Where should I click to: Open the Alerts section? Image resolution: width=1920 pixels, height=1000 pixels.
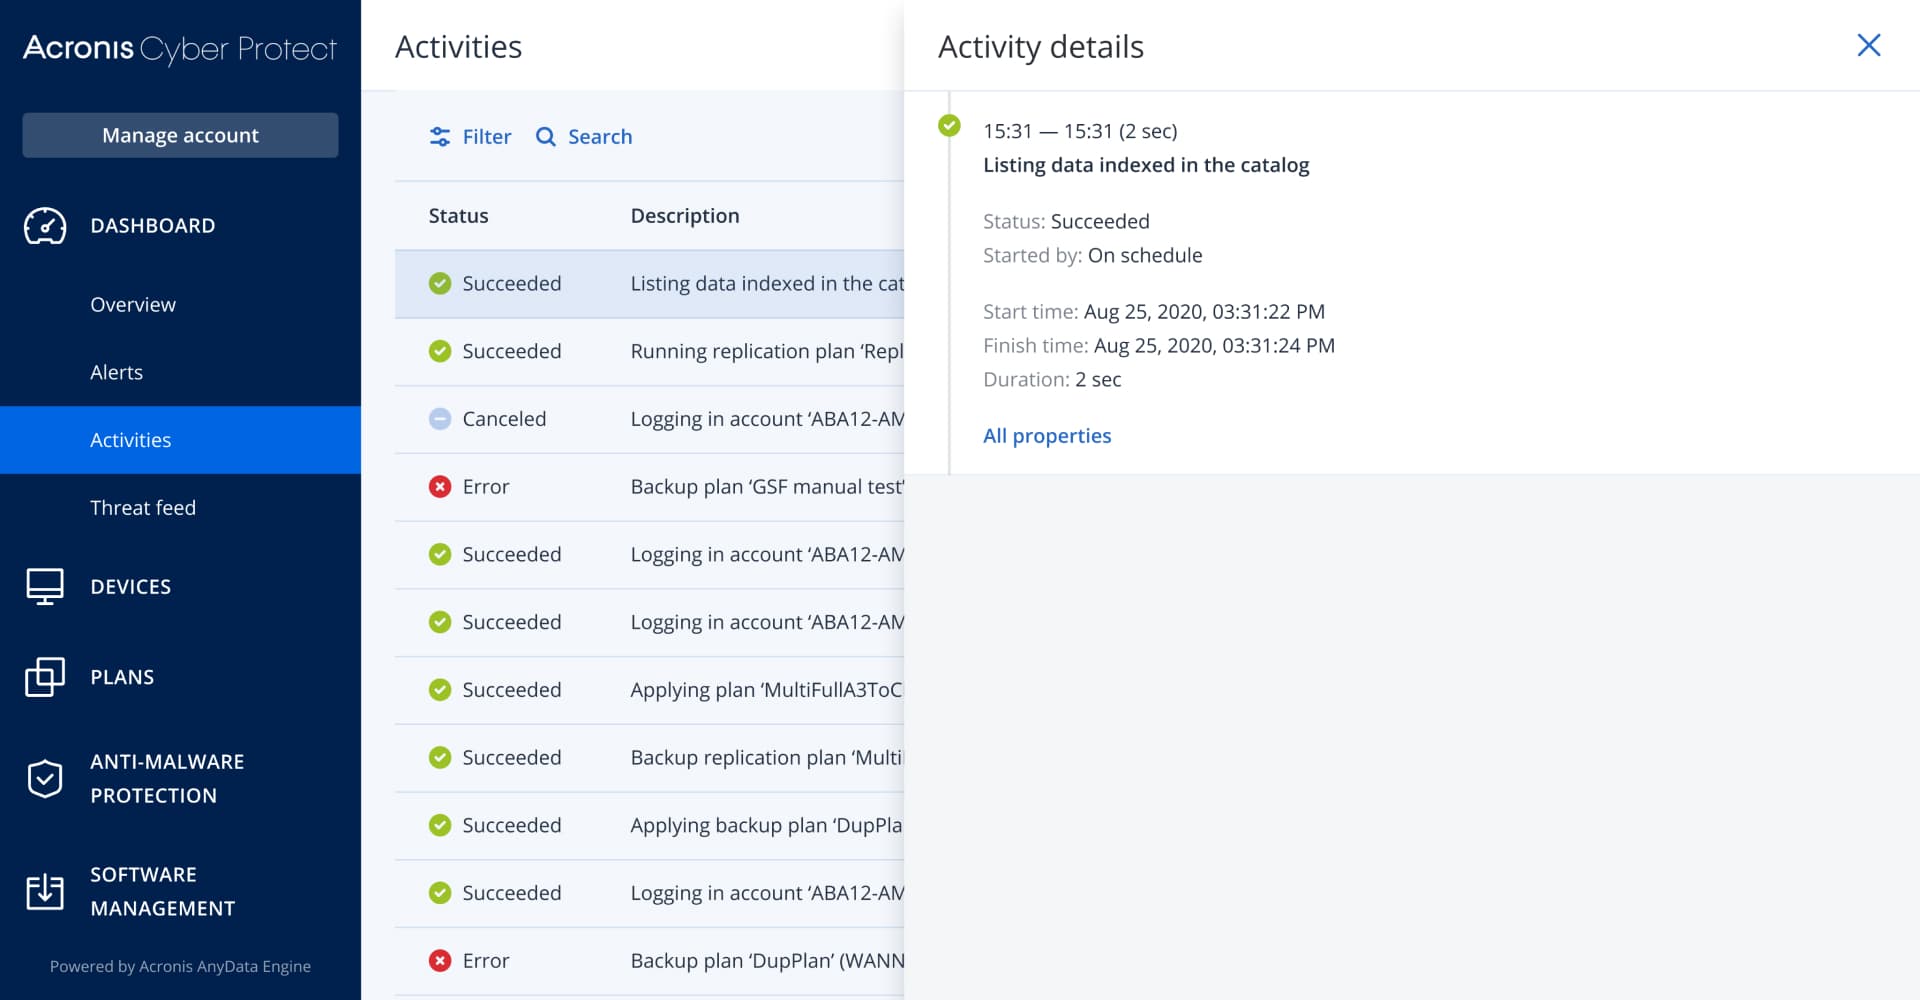point(117,371)
